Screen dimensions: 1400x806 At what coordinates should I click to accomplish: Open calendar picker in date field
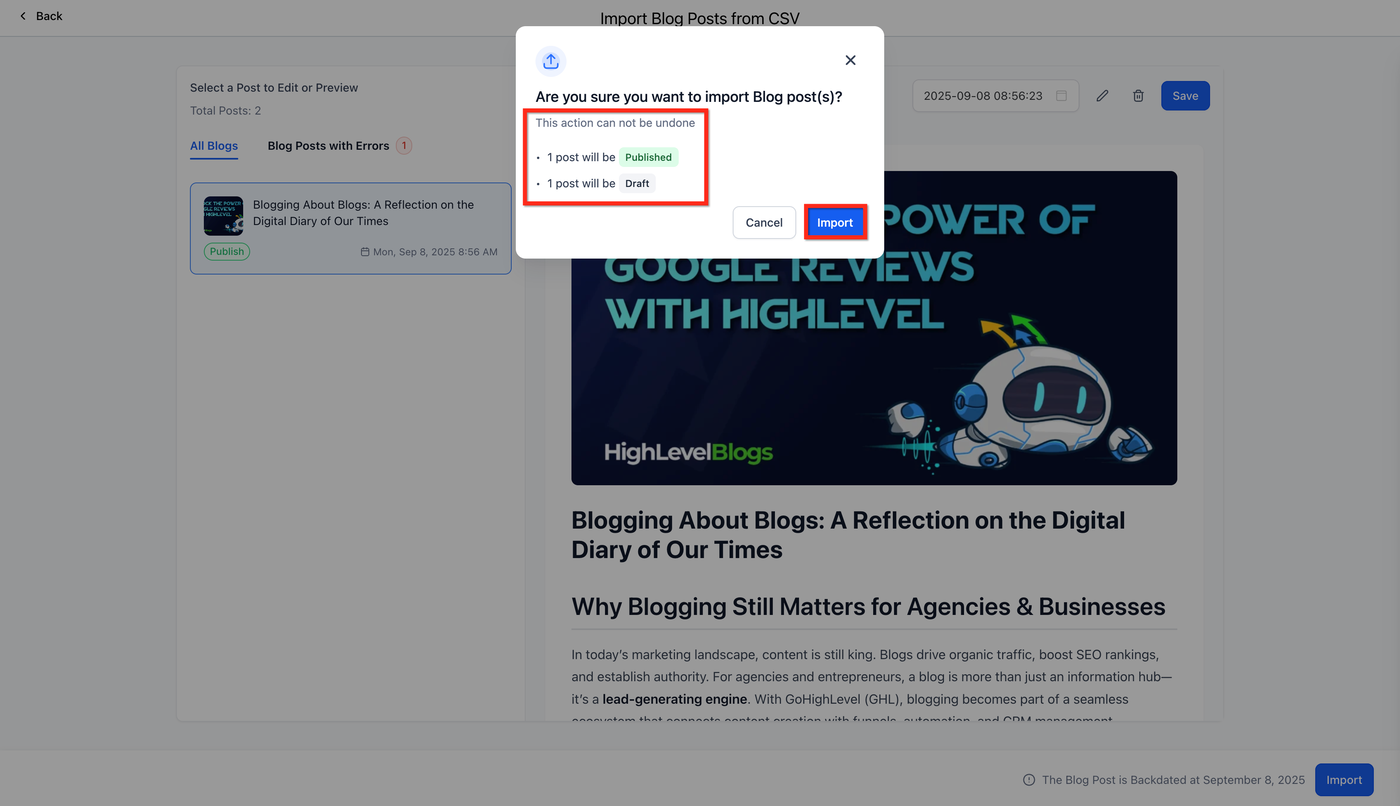tap(1061, 96)
